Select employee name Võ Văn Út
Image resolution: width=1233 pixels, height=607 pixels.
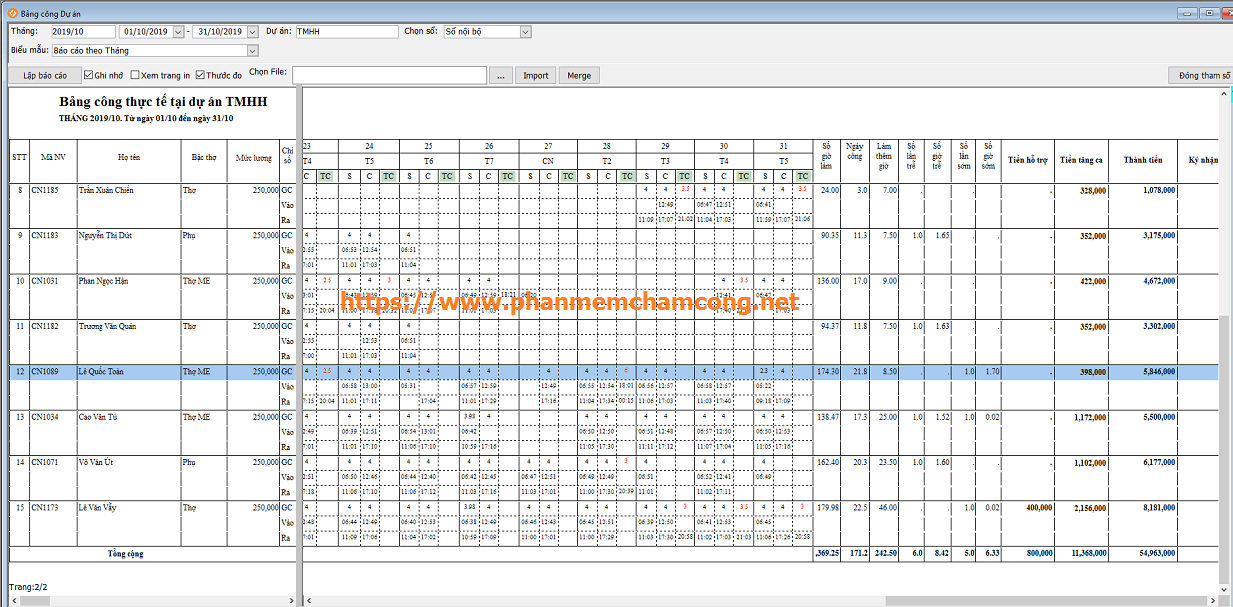tap(97, 462)
